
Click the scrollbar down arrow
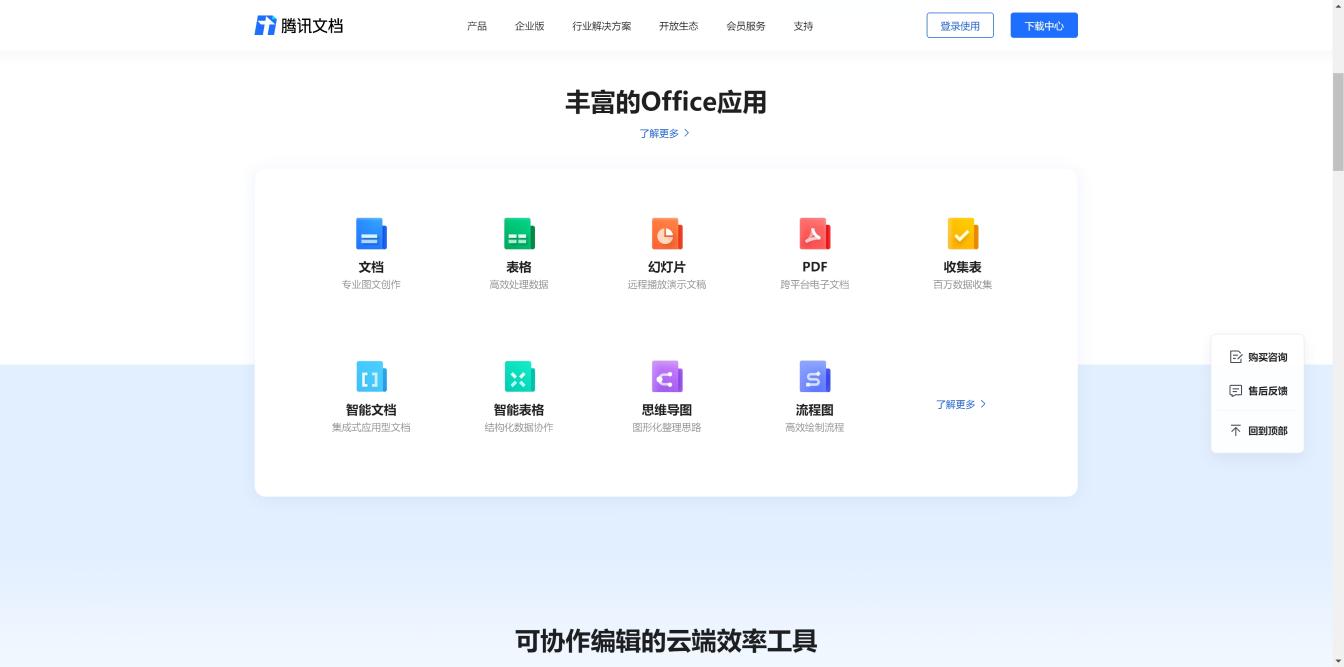point(1338,661)
